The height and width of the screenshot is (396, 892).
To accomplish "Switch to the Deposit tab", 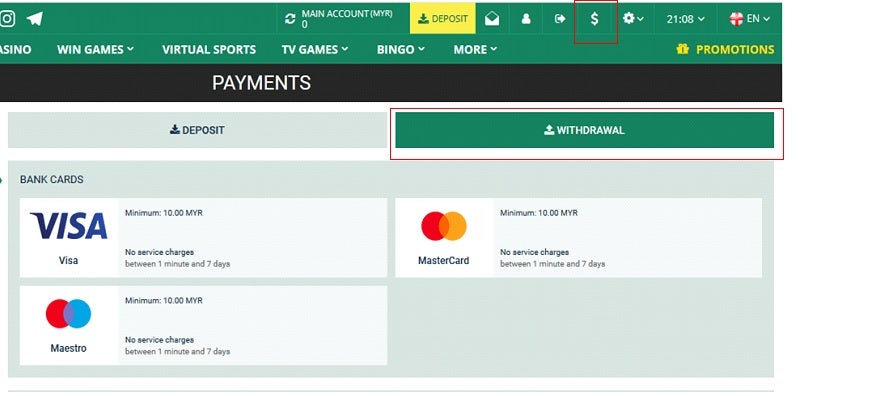I will (x=197, y=130).
